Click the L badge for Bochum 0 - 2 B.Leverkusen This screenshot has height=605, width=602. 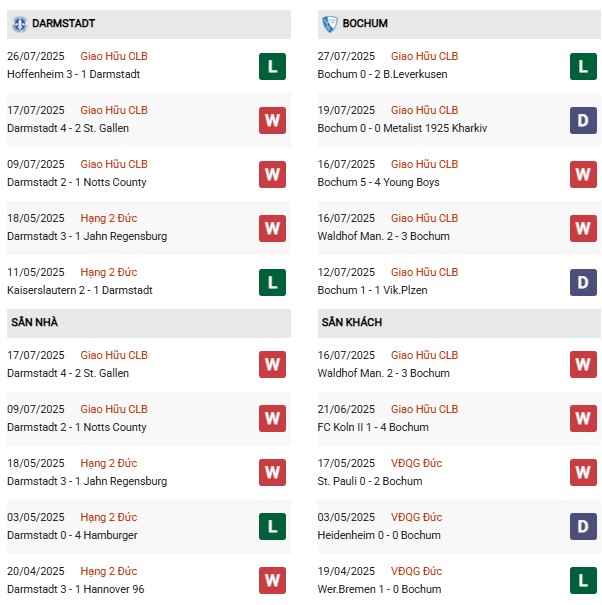pyautogui.click(x=583, y=66)
